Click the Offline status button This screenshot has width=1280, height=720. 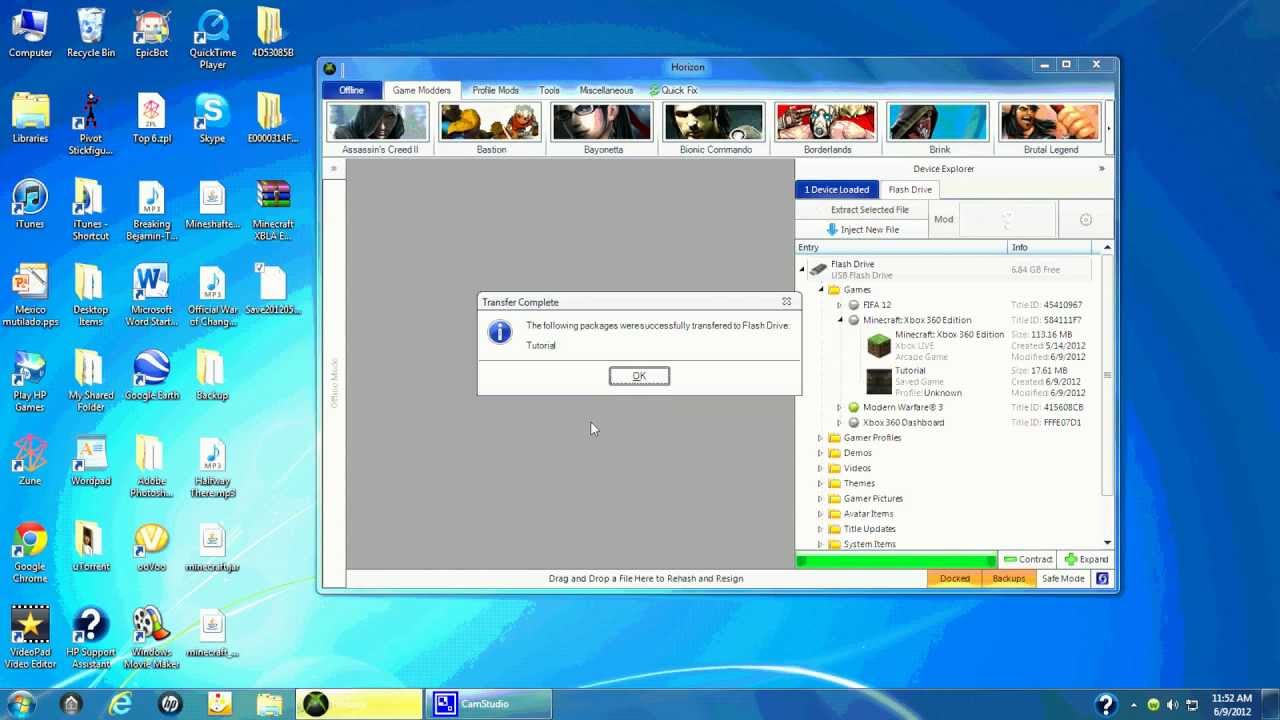[x=351, y=90]
